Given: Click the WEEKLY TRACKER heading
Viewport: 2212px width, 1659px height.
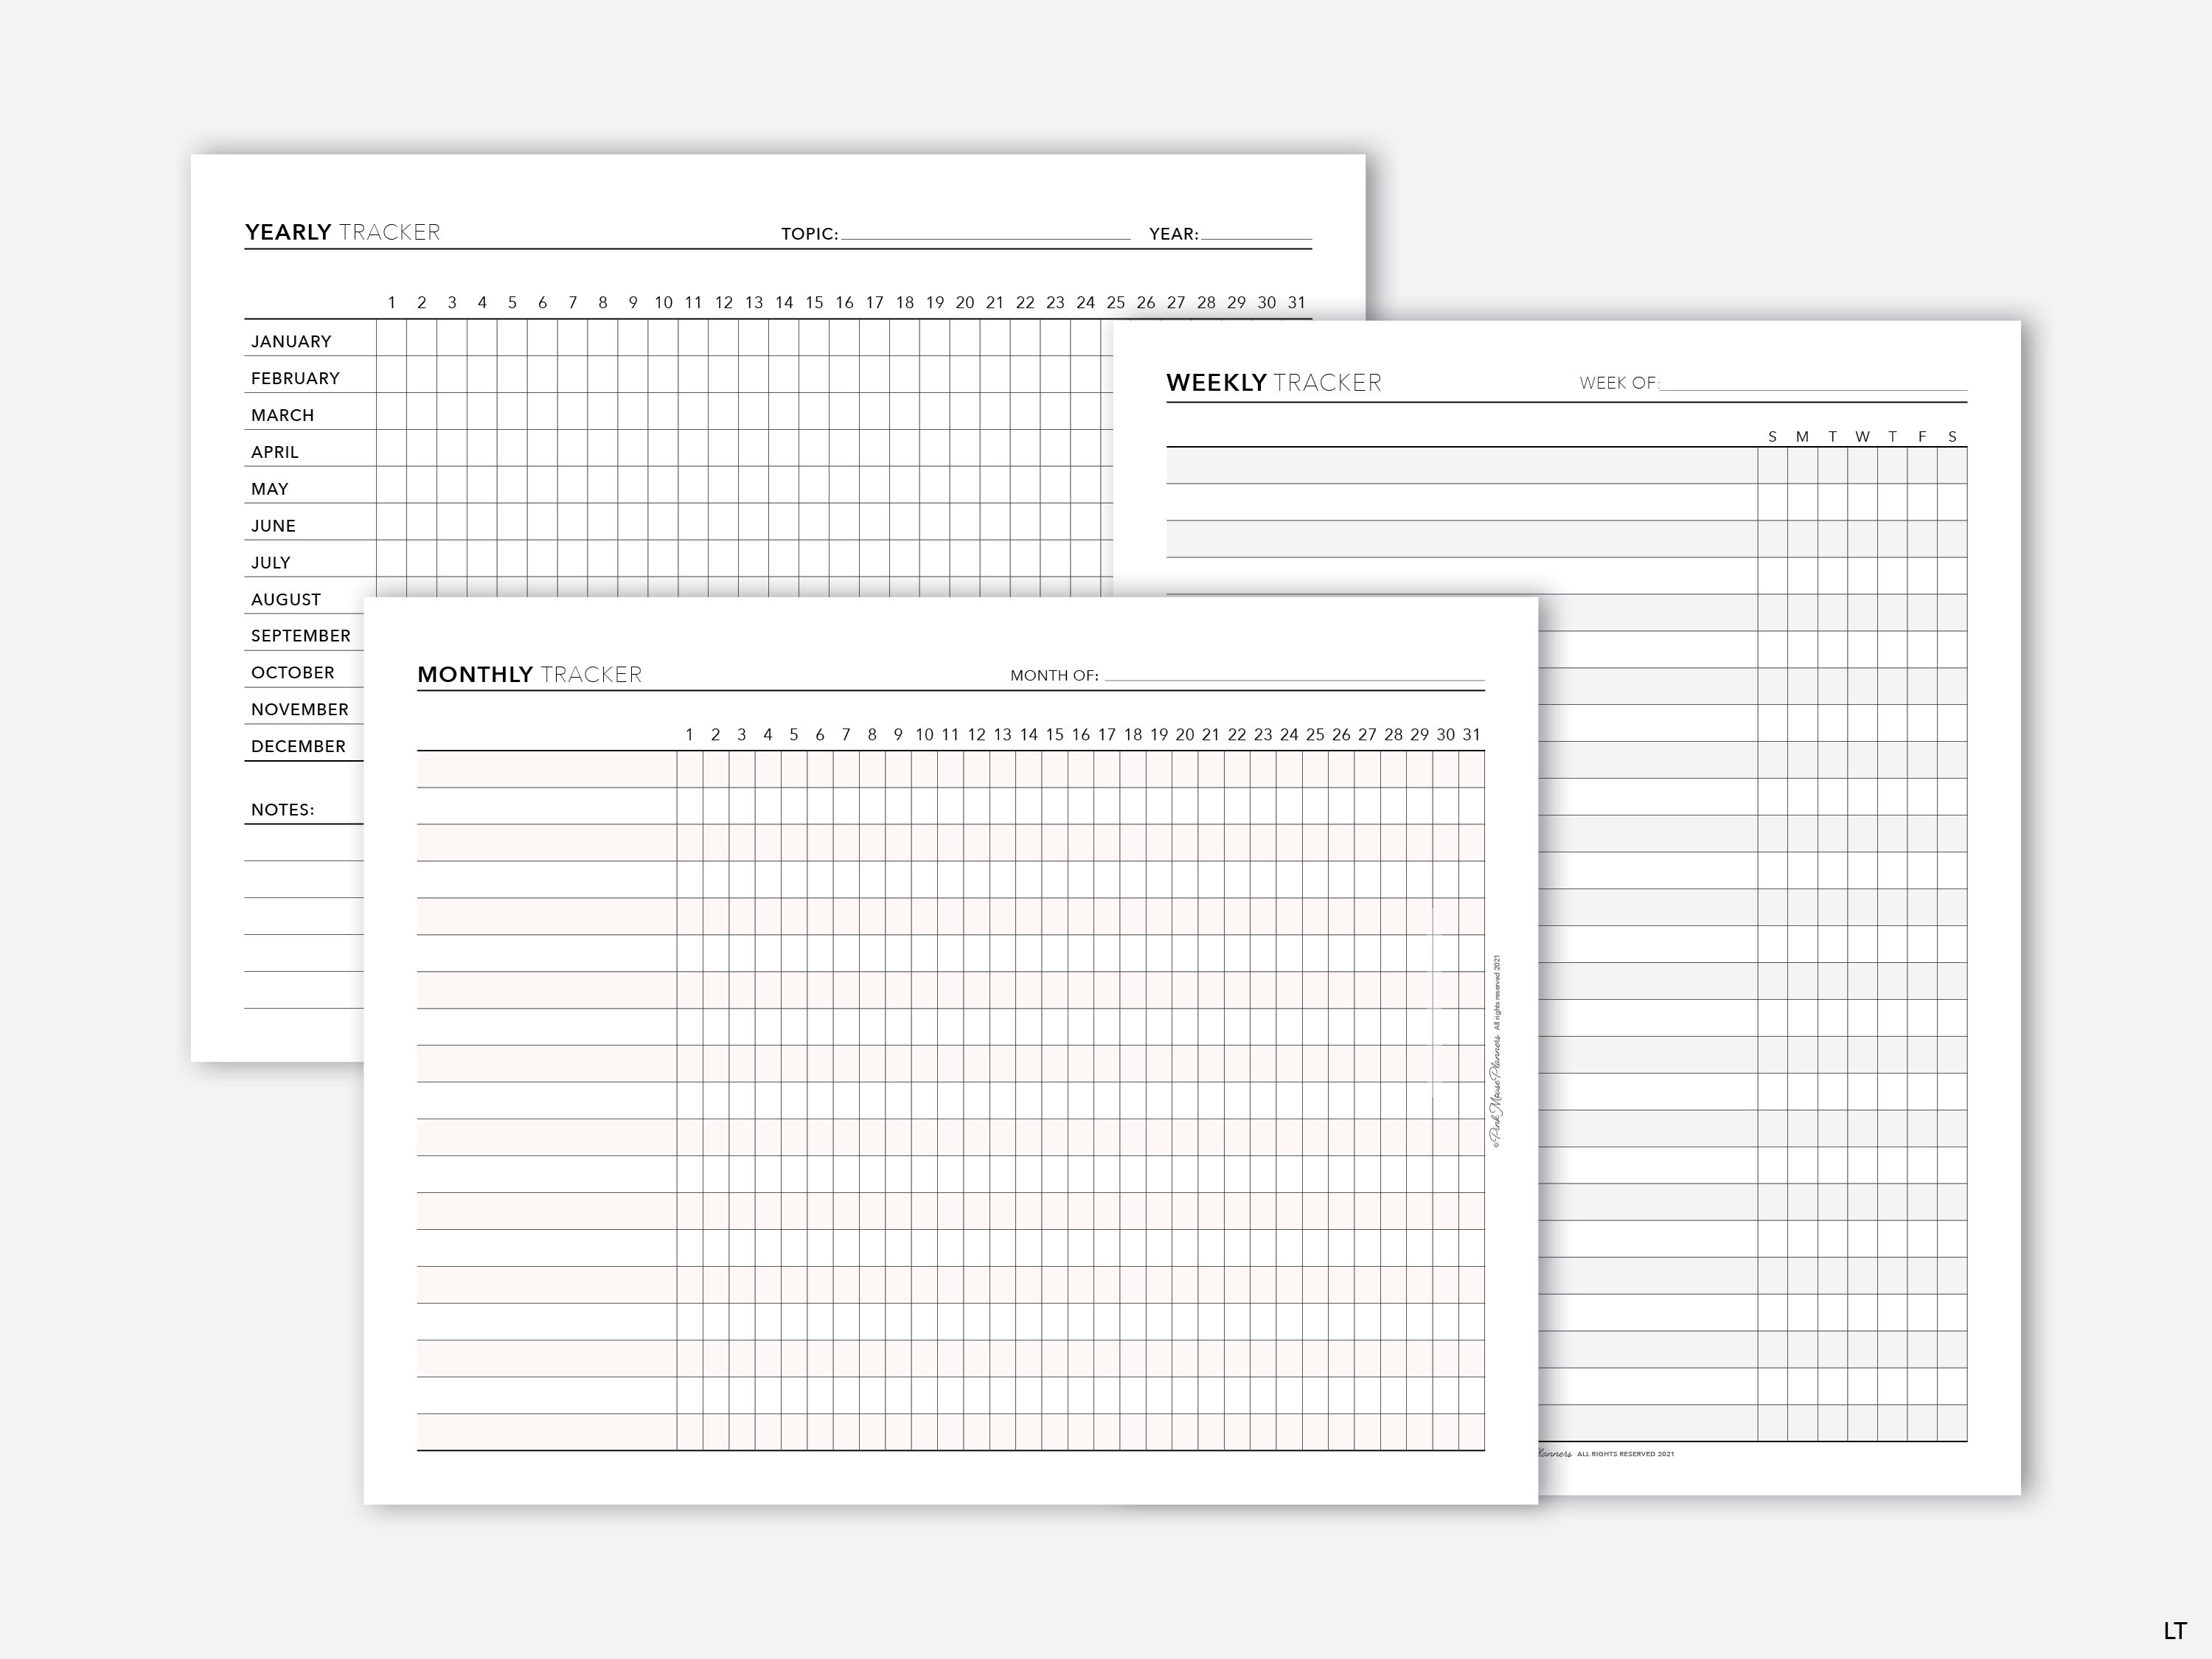Looking at the screenshot, I should click(1273, 383).
